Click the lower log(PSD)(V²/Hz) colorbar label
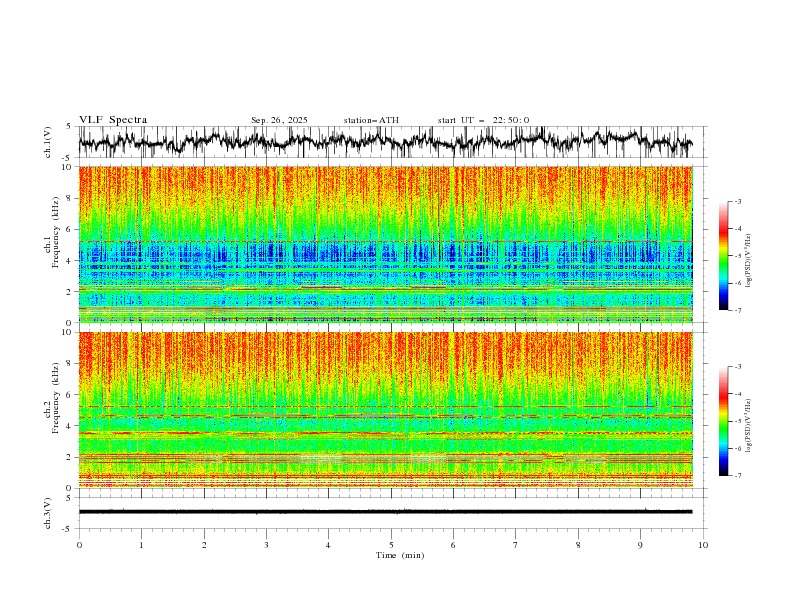The width and height of the screenshot is (792, 612). [749, 426]
